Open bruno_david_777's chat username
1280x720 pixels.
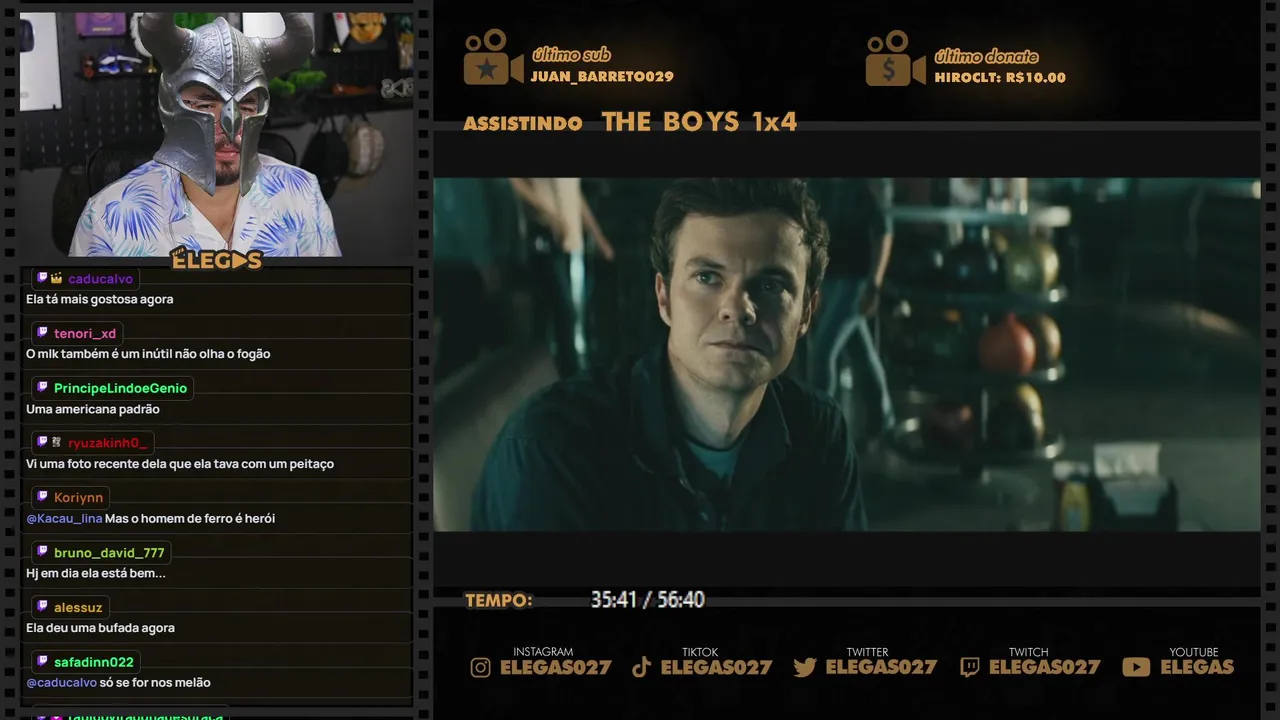[x=109, y=552]
